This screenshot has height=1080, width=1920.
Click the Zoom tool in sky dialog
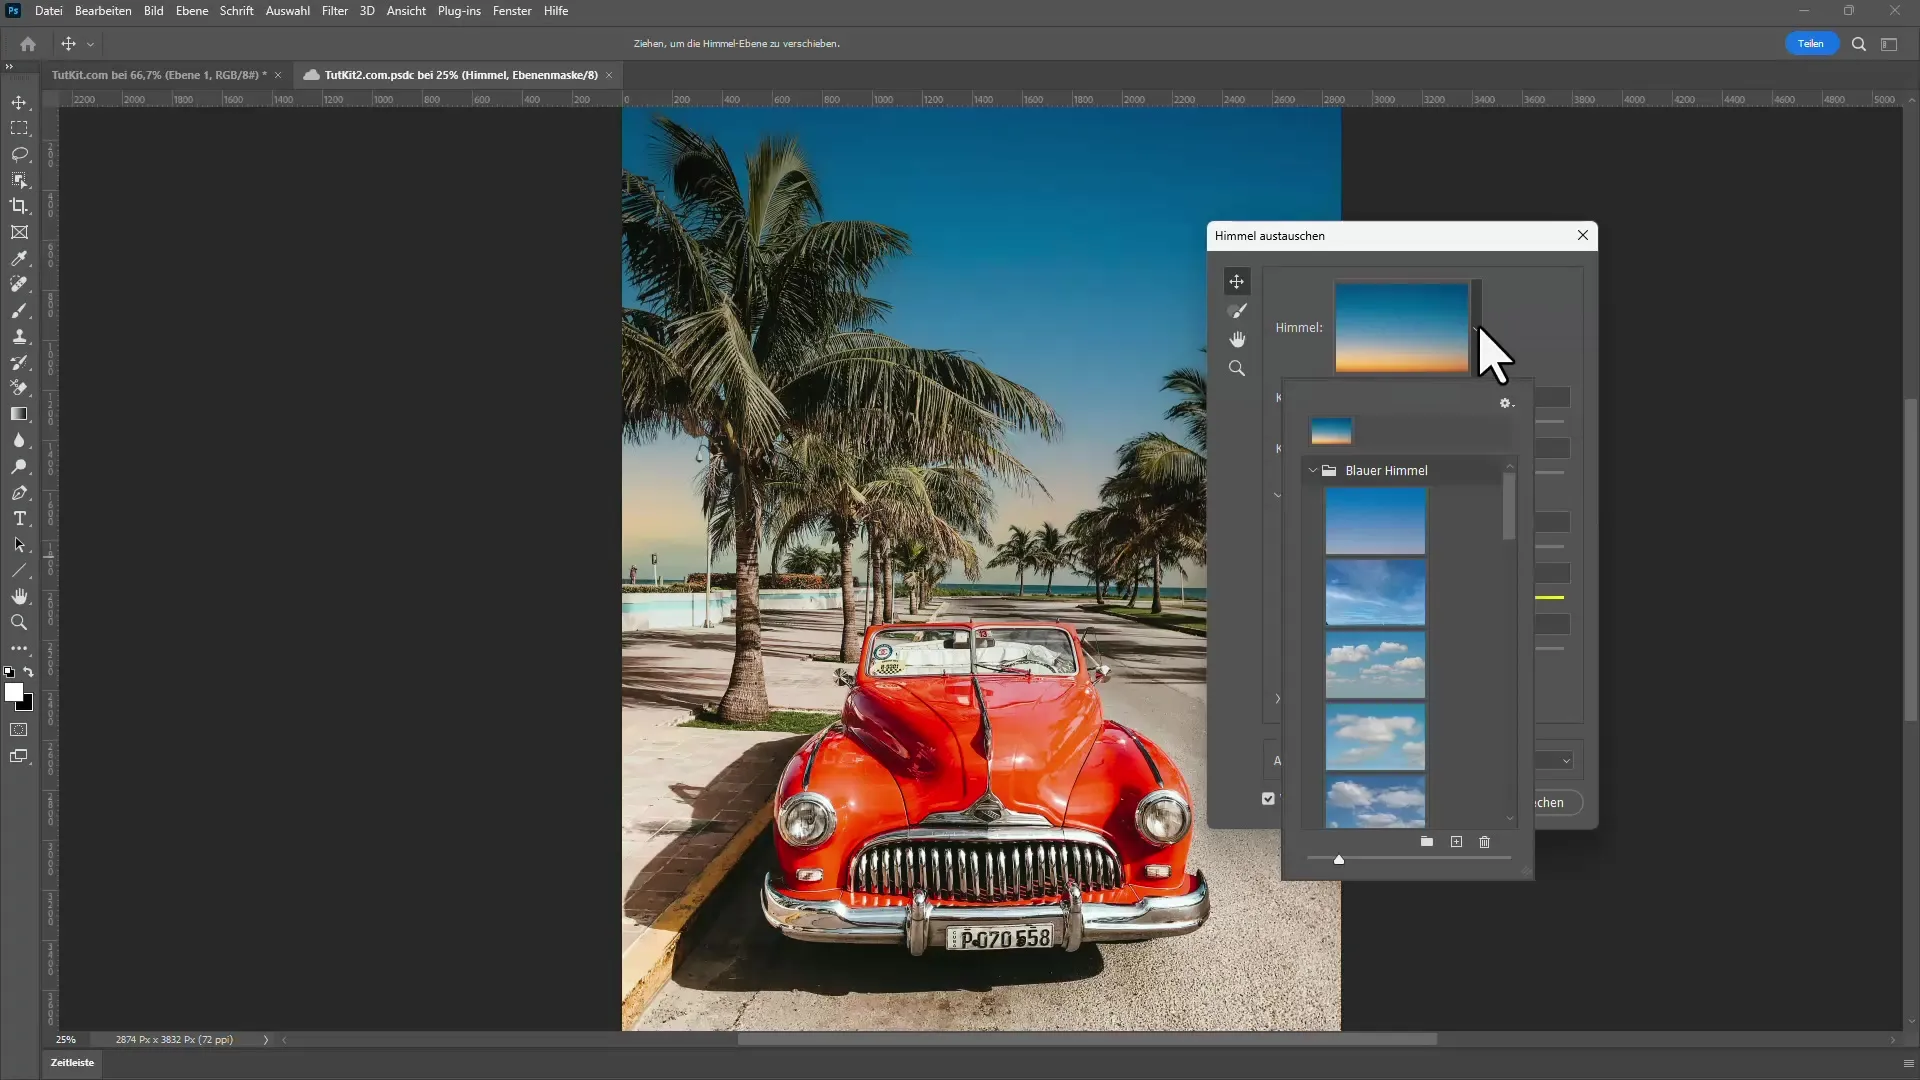tap(1237, 369)
